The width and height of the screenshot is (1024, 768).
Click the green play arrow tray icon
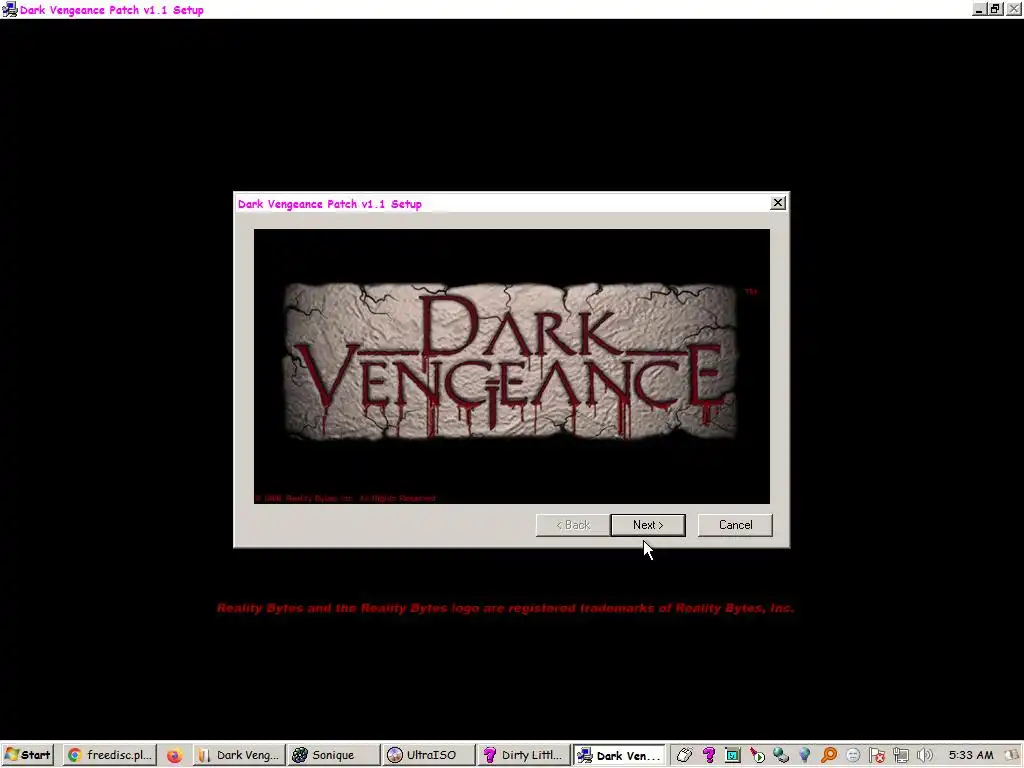click(x=757, y=756)
